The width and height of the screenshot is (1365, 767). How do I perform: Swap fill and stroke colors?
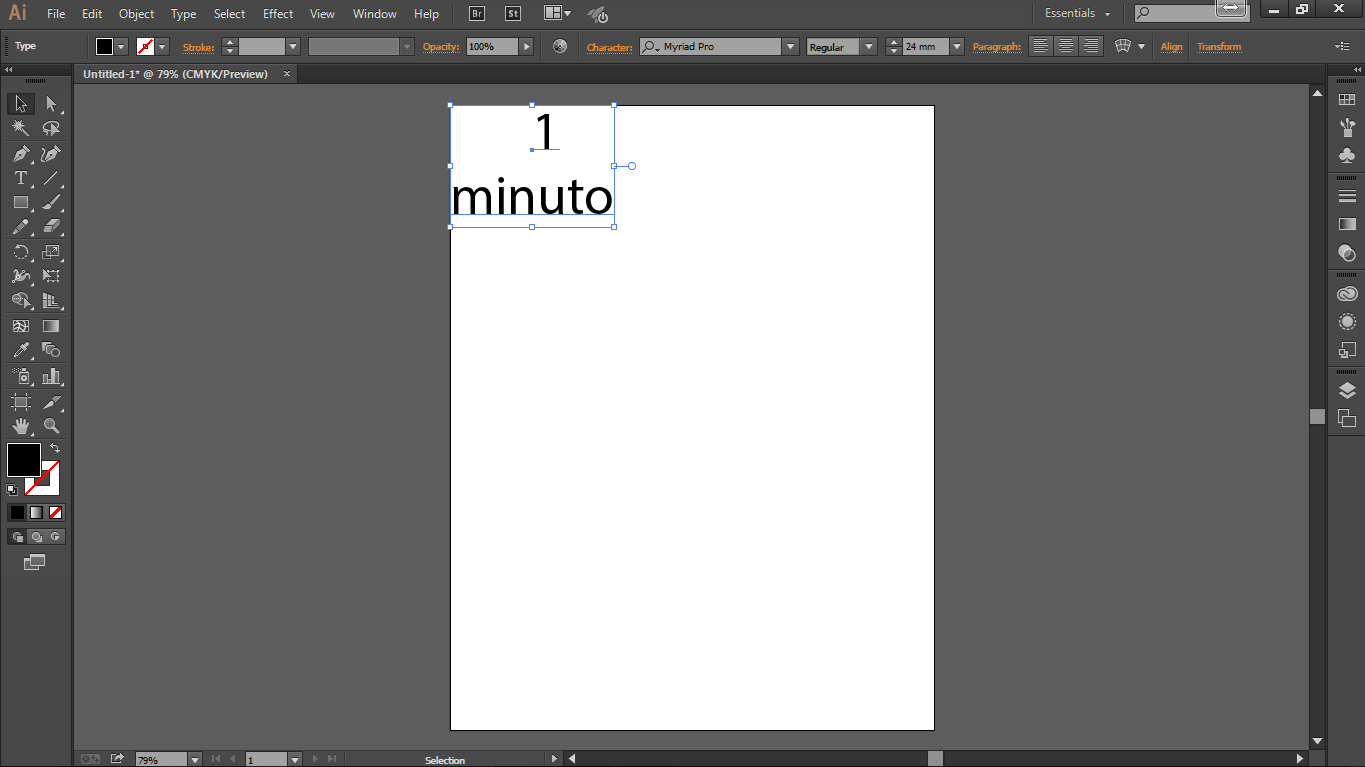pyautogui.click(x=55, y=448)
